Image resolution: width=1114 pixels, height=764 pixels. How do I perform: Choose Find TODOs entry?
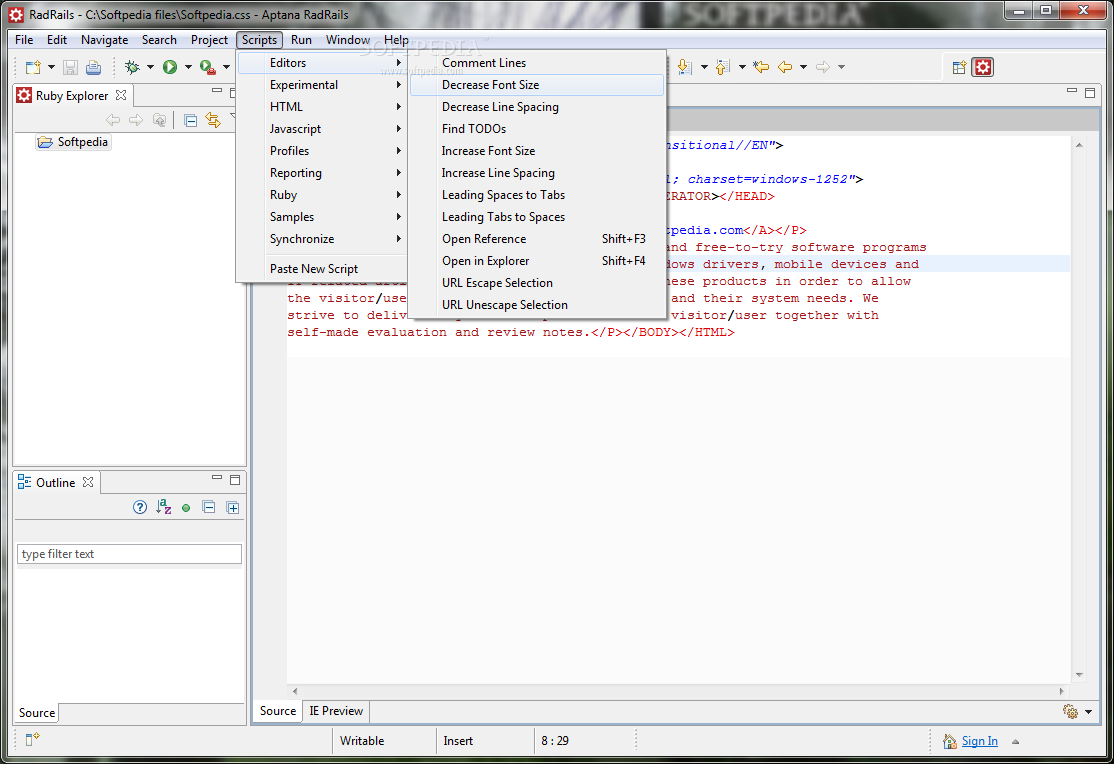[537, 129]
